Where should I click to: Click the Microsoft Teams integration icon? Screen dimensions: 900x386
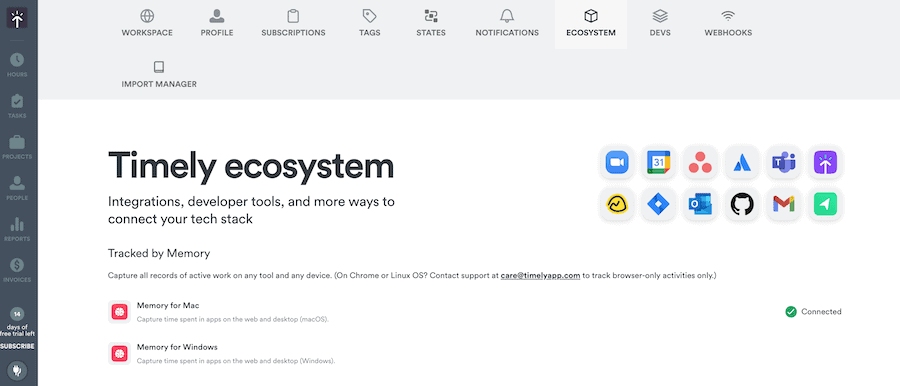tap(783, 163)
